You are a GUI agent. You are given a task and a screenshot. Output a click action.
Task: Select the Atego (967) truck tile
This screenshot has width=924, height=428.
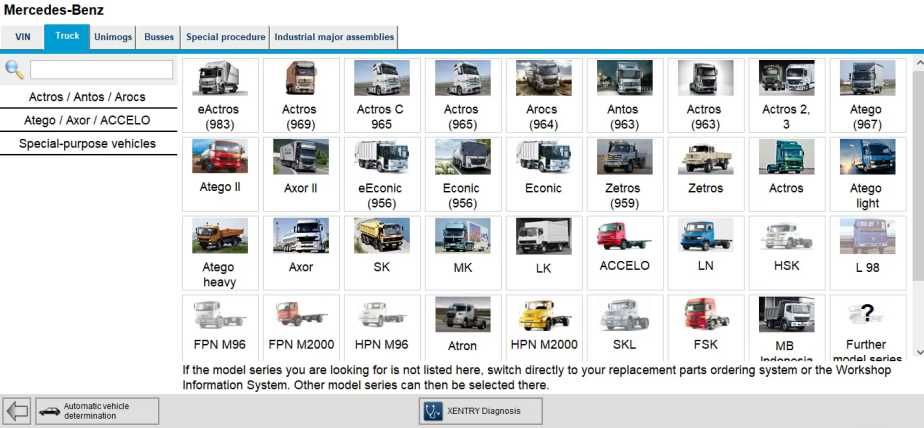coord(868,95)
